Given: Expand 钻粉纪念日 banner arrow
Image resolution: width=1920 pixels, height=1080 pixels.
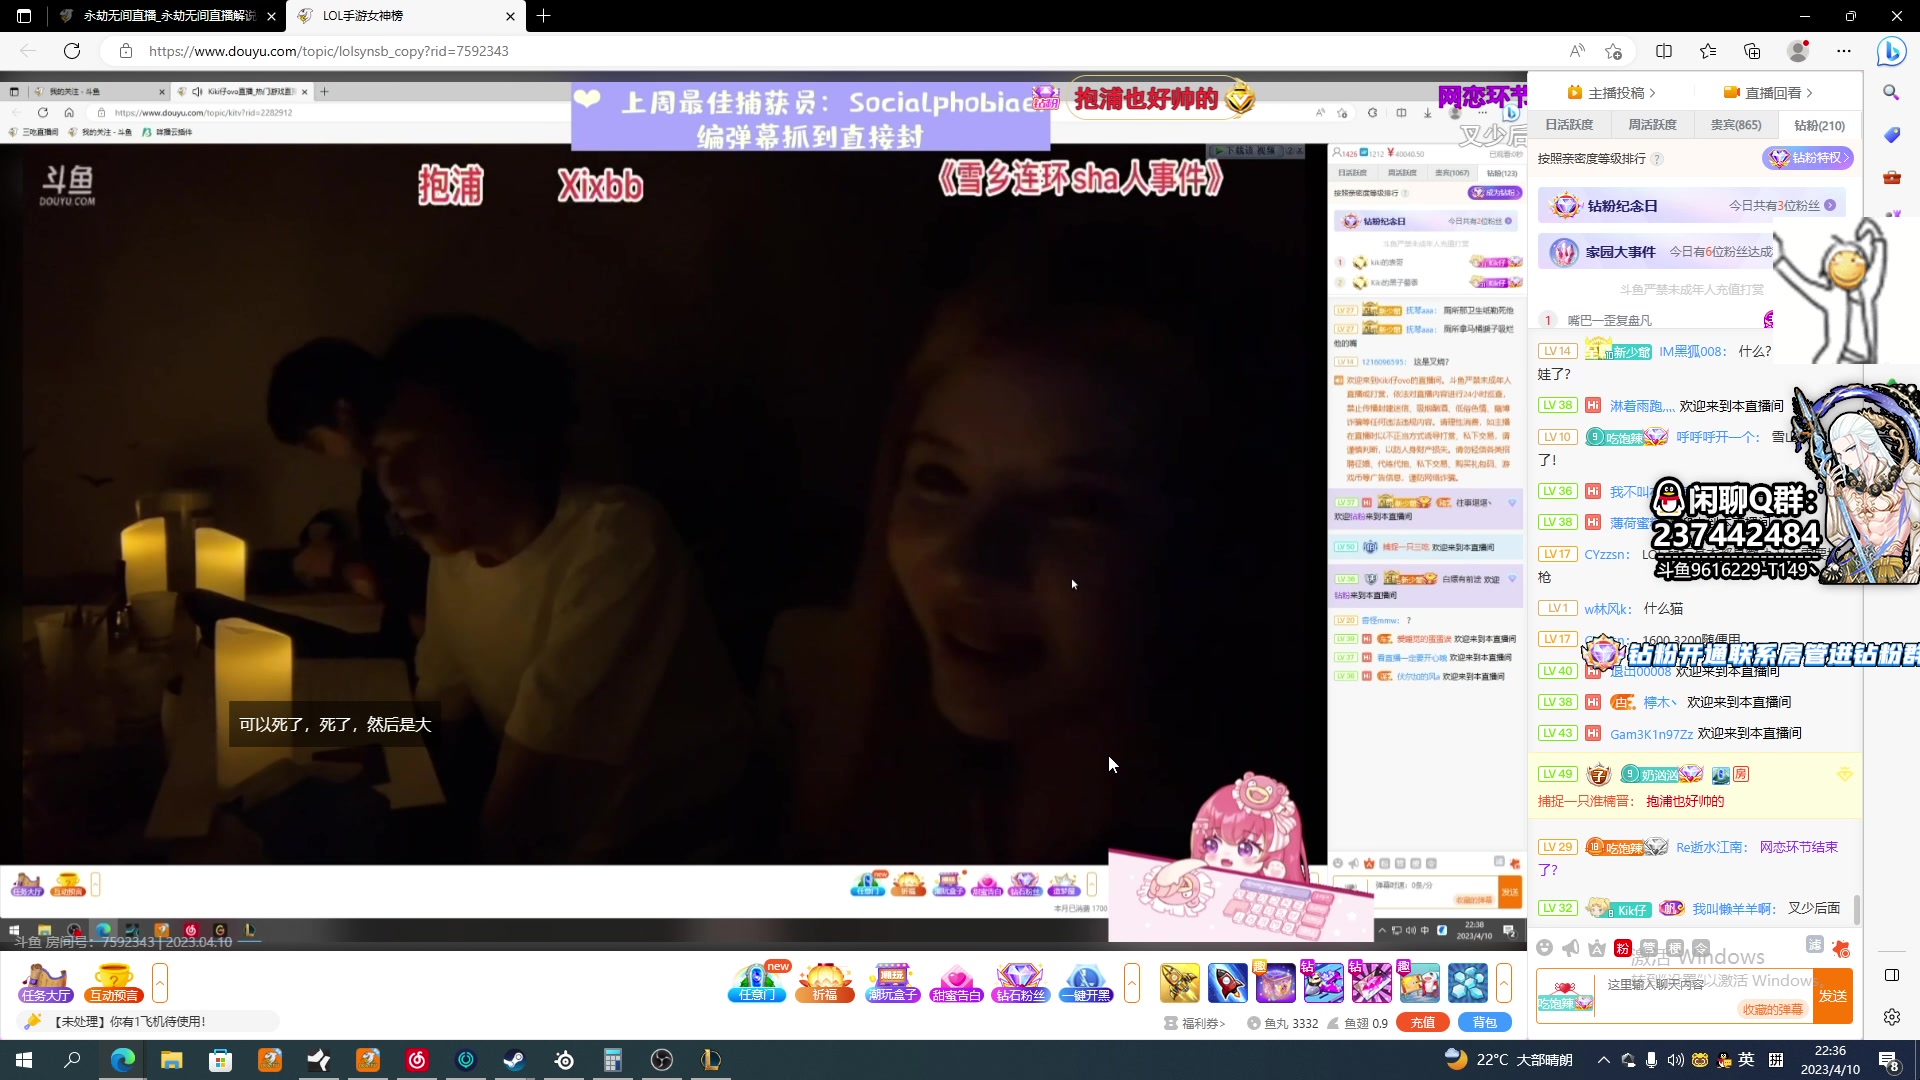Looking at the screenshot, I should click(x=1830, y=205).
